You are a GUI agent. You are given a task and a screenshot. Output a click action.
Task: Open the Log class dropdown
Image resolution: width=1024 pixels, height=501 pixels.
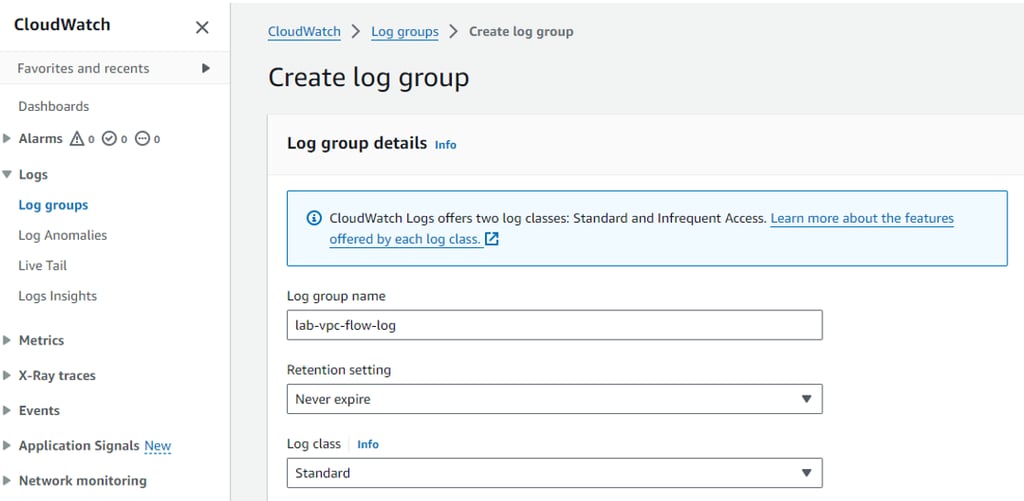554,473
